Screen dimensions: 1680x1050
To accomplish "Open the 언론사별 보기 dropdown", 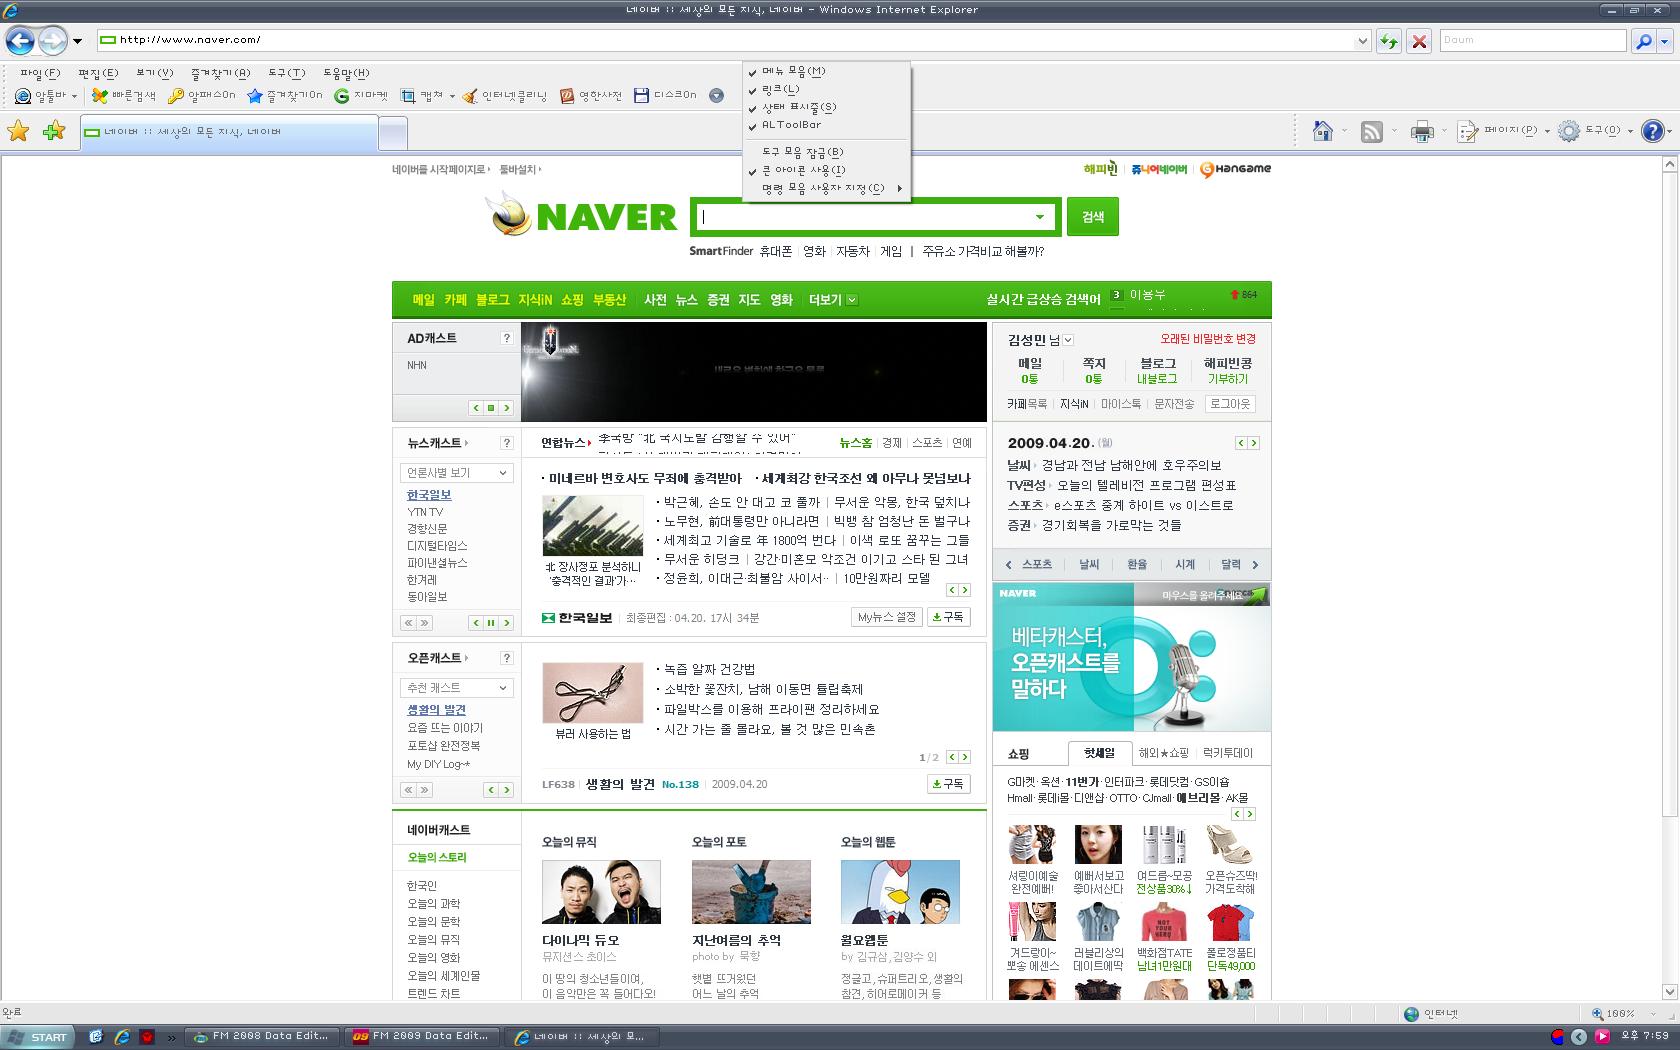I will pyautogui.click(x=457, y=472).
